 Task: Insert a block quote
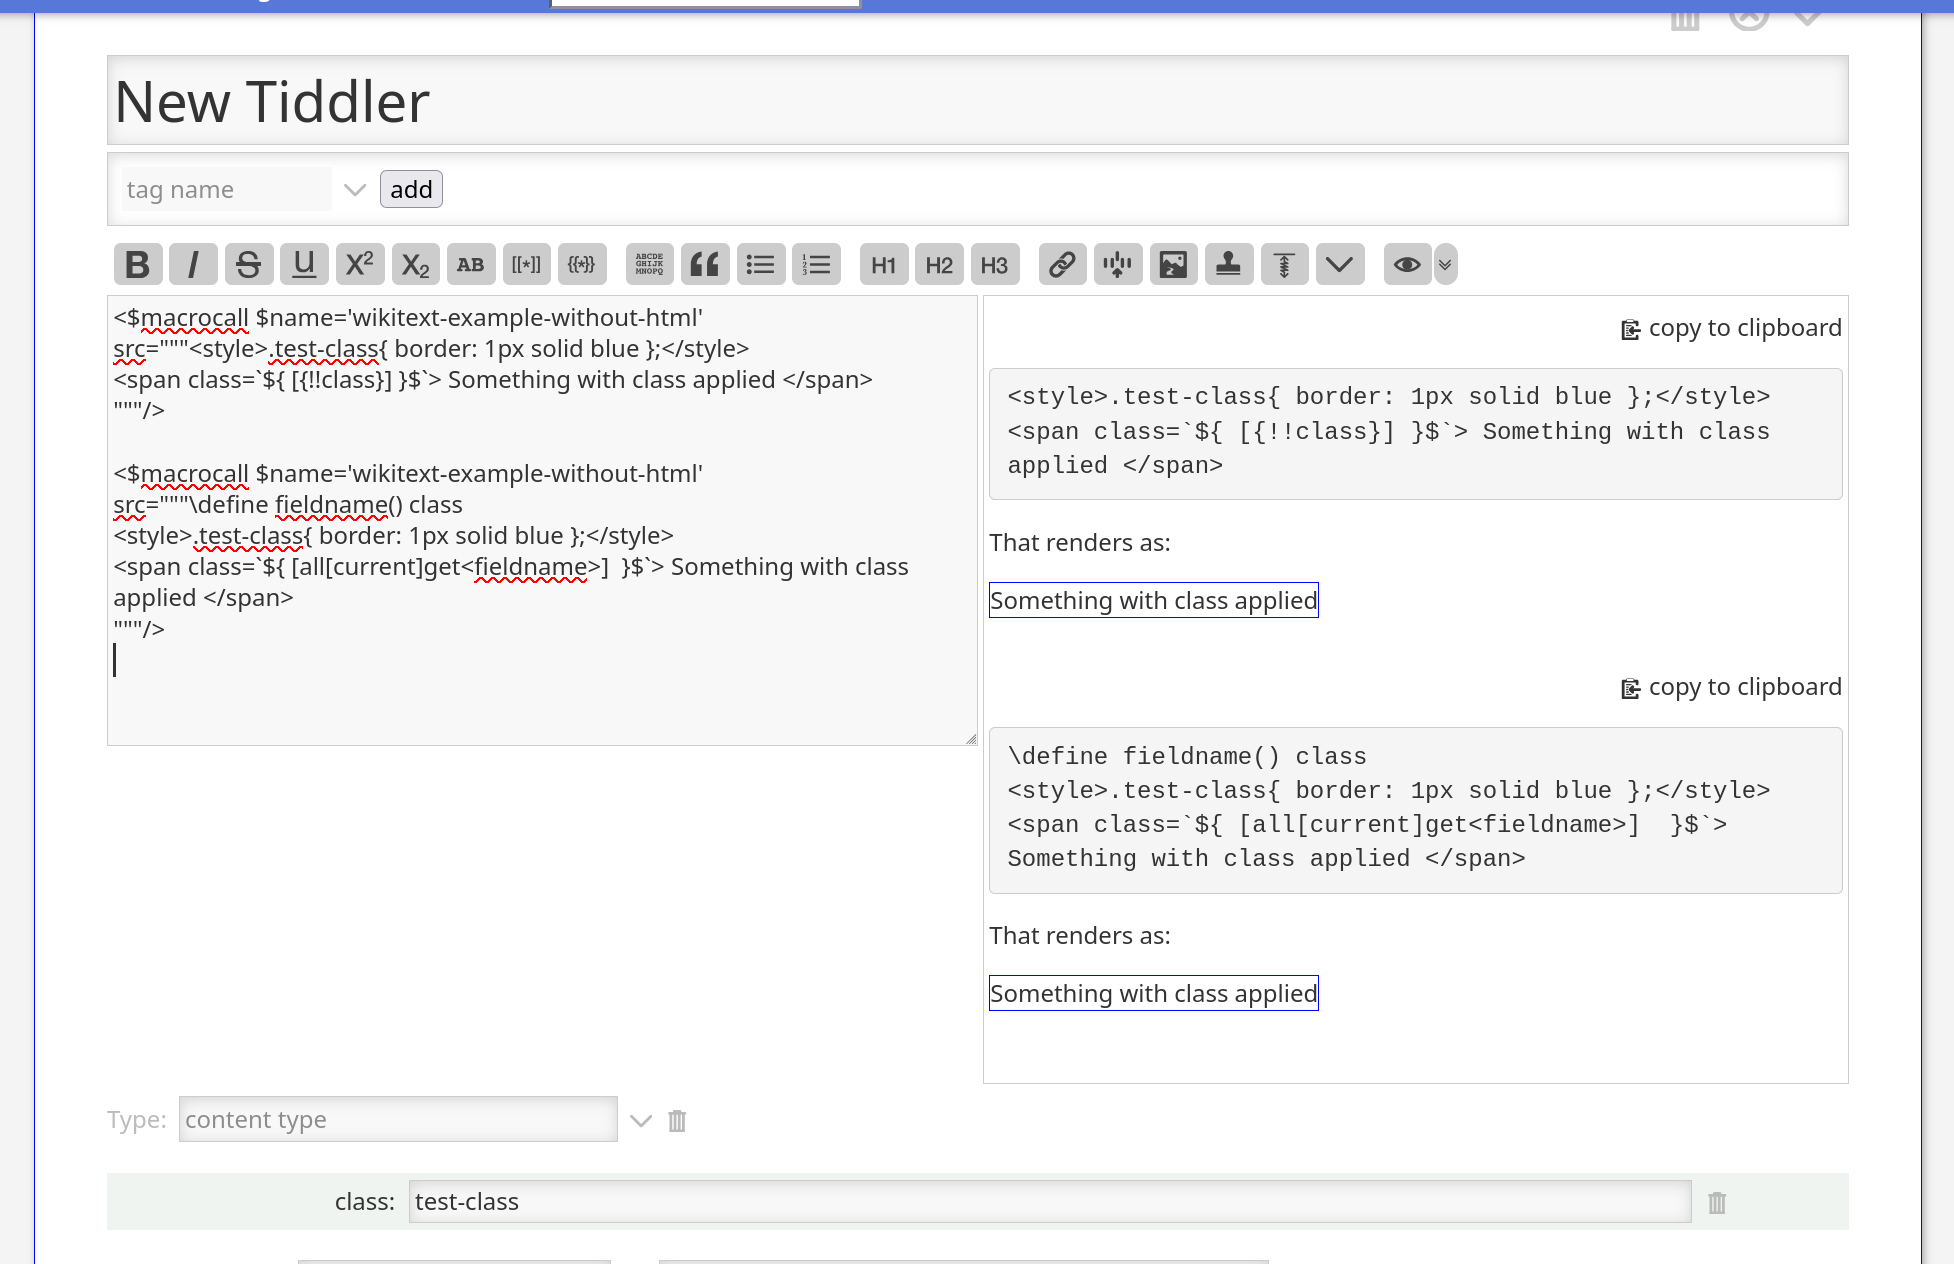pyautogui.click(x=705, y=265)
